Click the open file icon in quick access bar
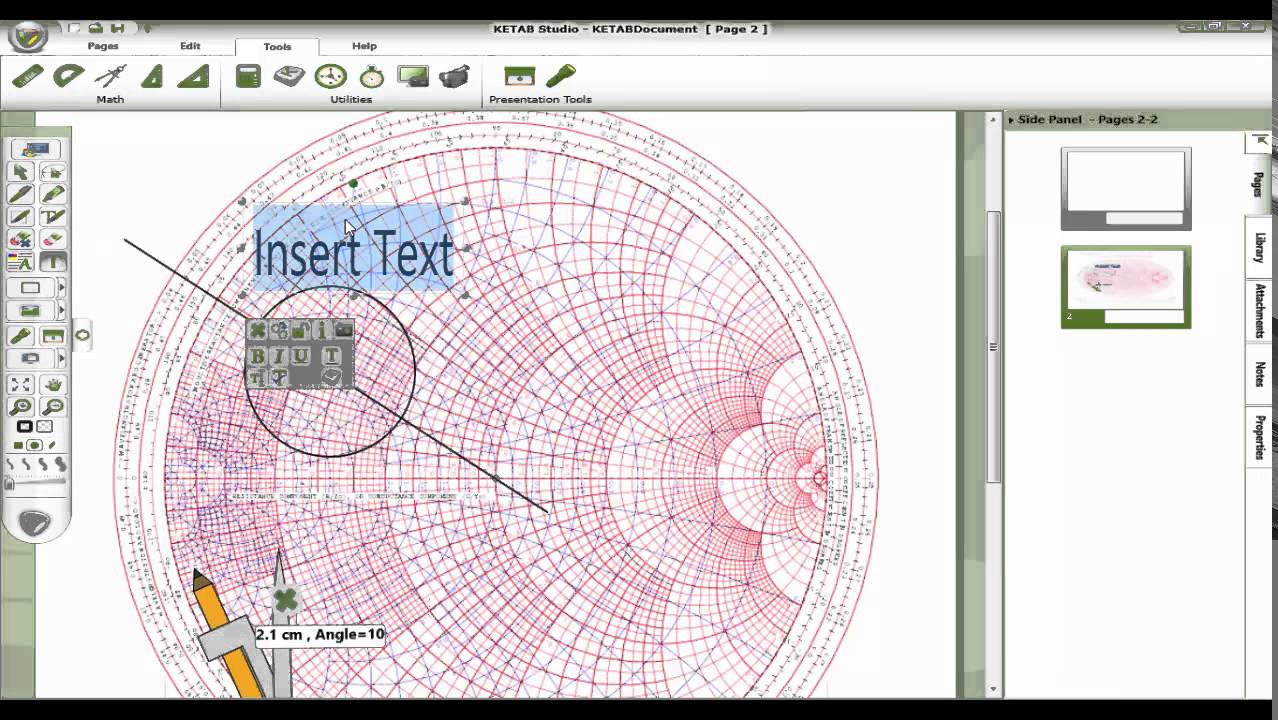This screenshot has height=720, width=1278. pos(95,28)
